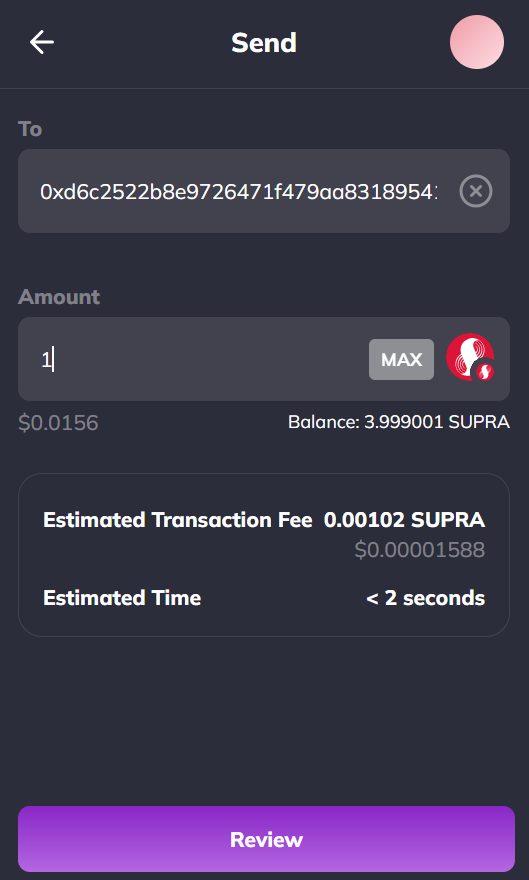Focus the recipient address field
Viewport: 529px width, 880px height.
click(264, 191)
